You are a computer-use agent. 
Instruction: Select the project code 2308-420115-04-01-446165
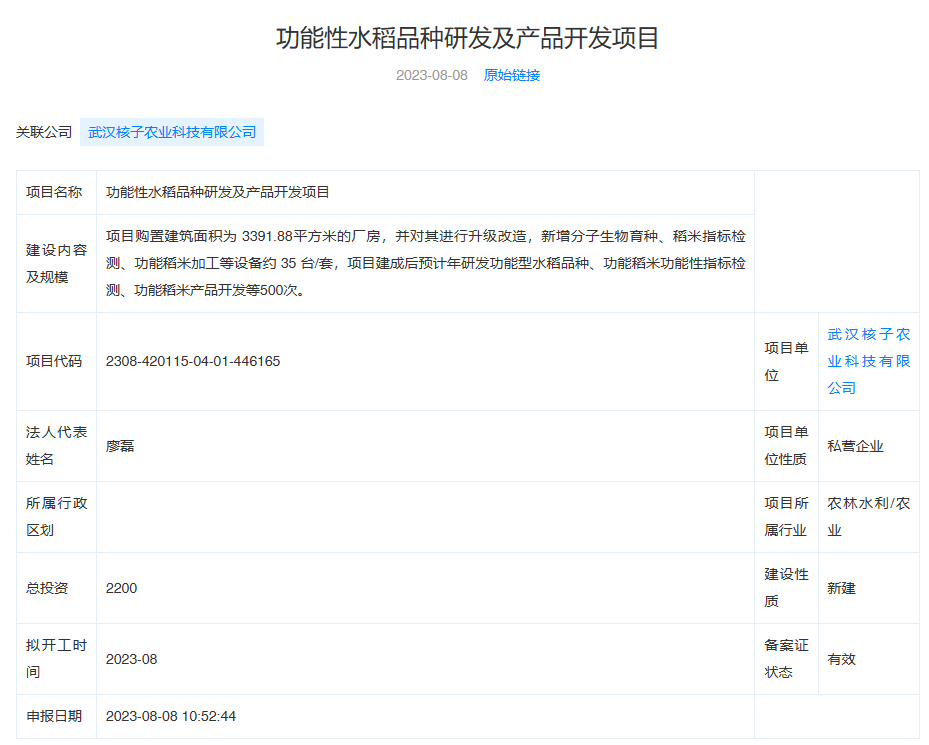pos(193,361)
